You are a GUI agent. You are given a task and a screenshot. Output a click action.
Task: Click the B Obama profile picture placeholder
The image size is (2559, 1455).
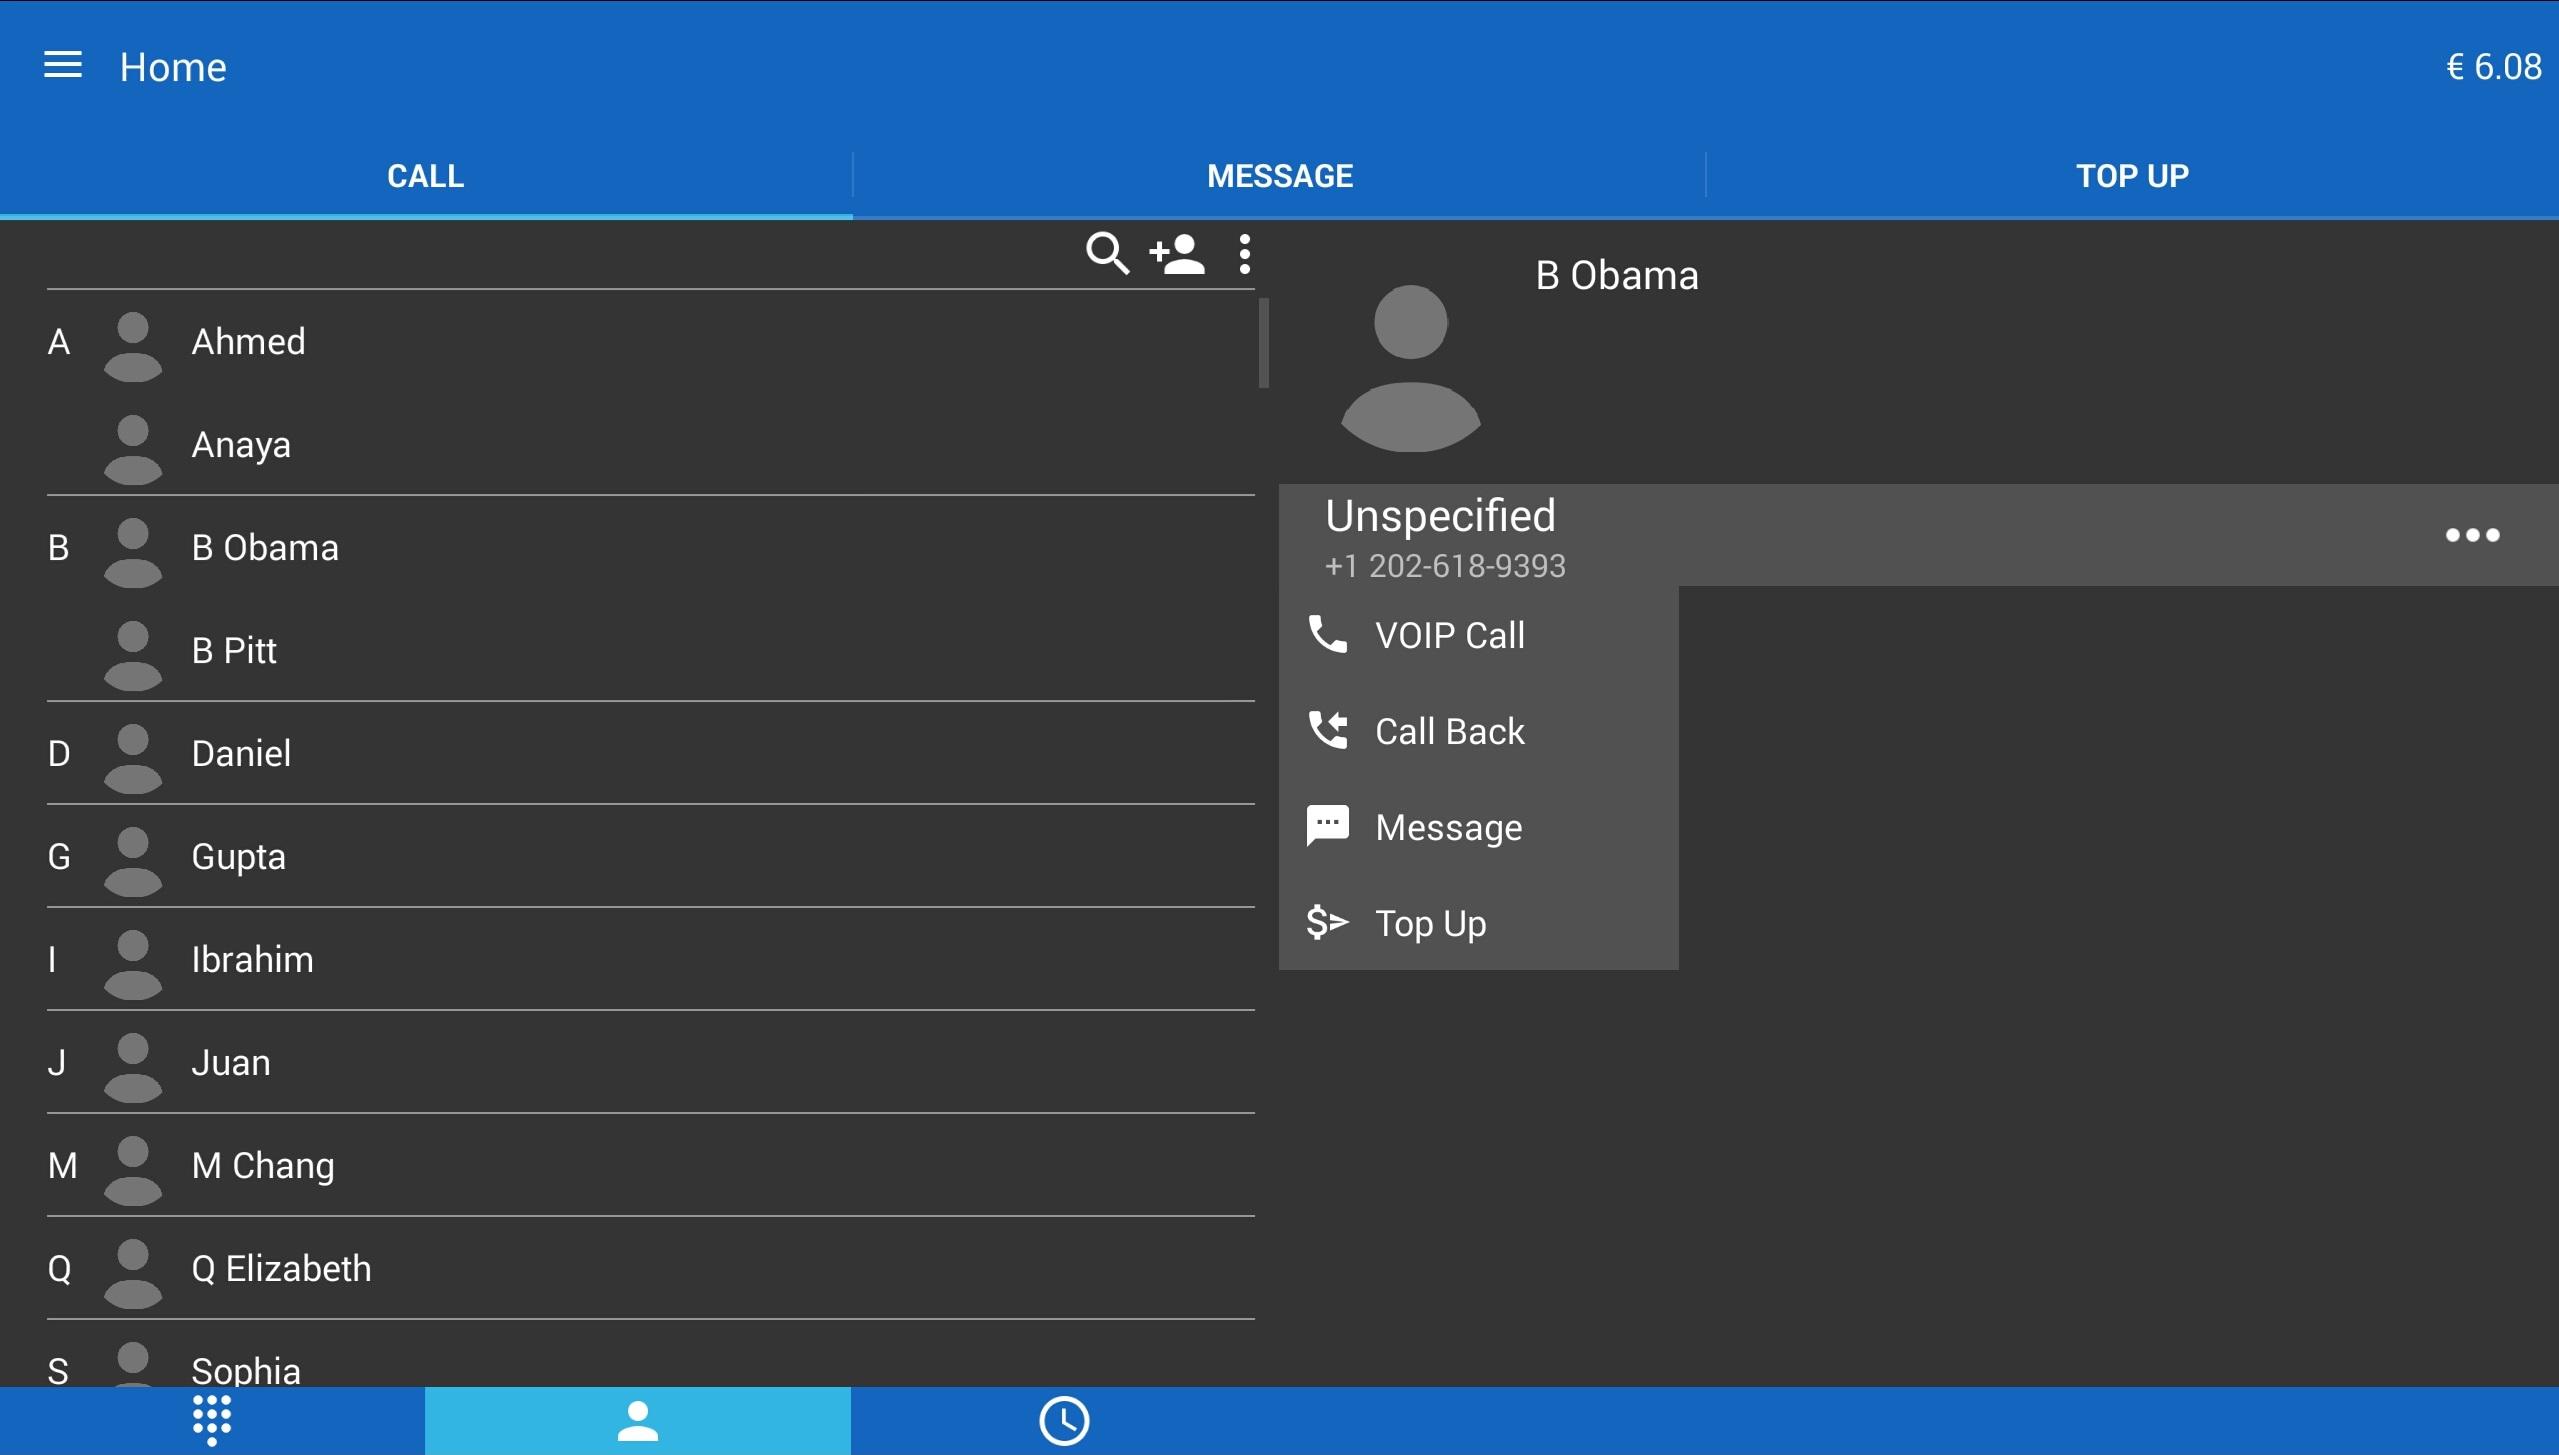coord(1410,368)
